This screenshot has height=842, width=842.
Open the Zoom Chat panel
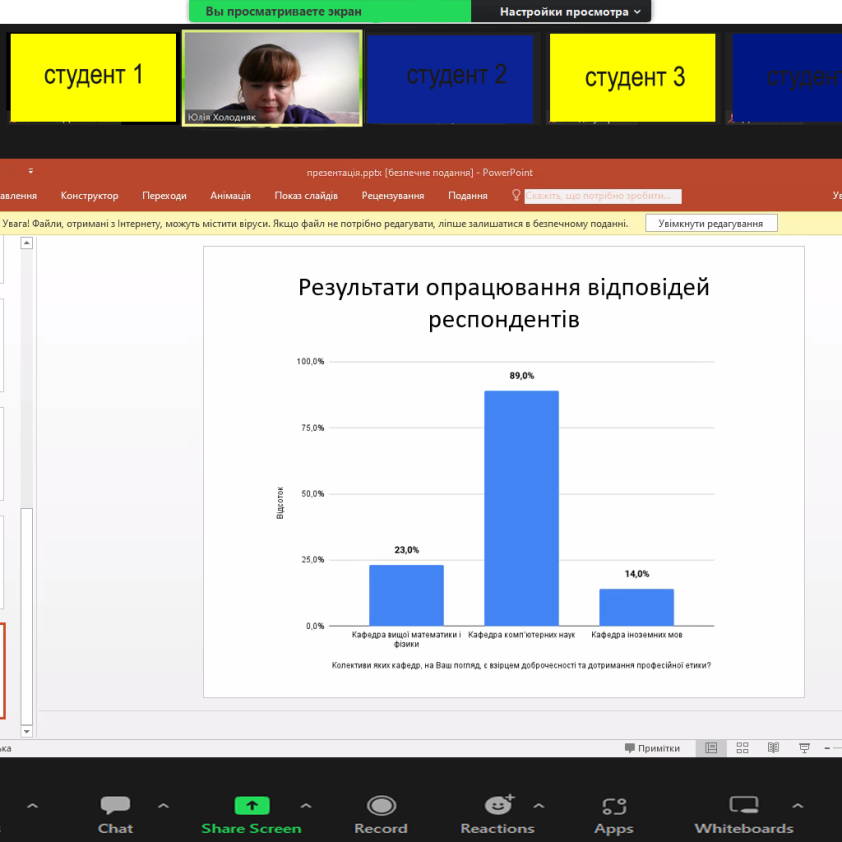pos(115,815)
